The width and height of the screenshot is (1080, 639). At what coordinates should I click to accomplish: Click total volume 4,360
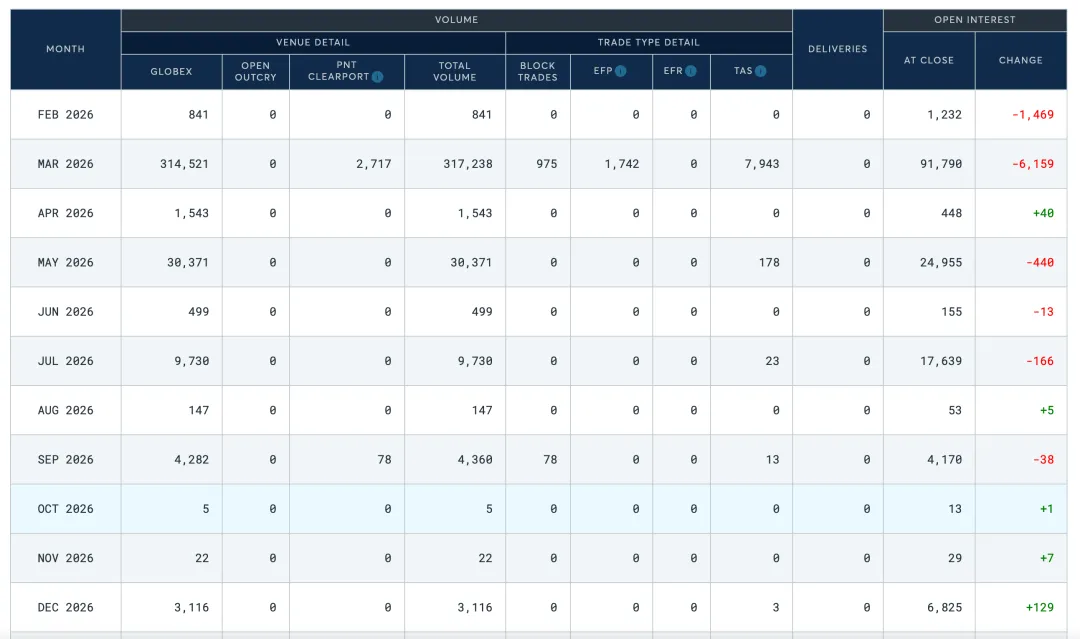(475, 459)
